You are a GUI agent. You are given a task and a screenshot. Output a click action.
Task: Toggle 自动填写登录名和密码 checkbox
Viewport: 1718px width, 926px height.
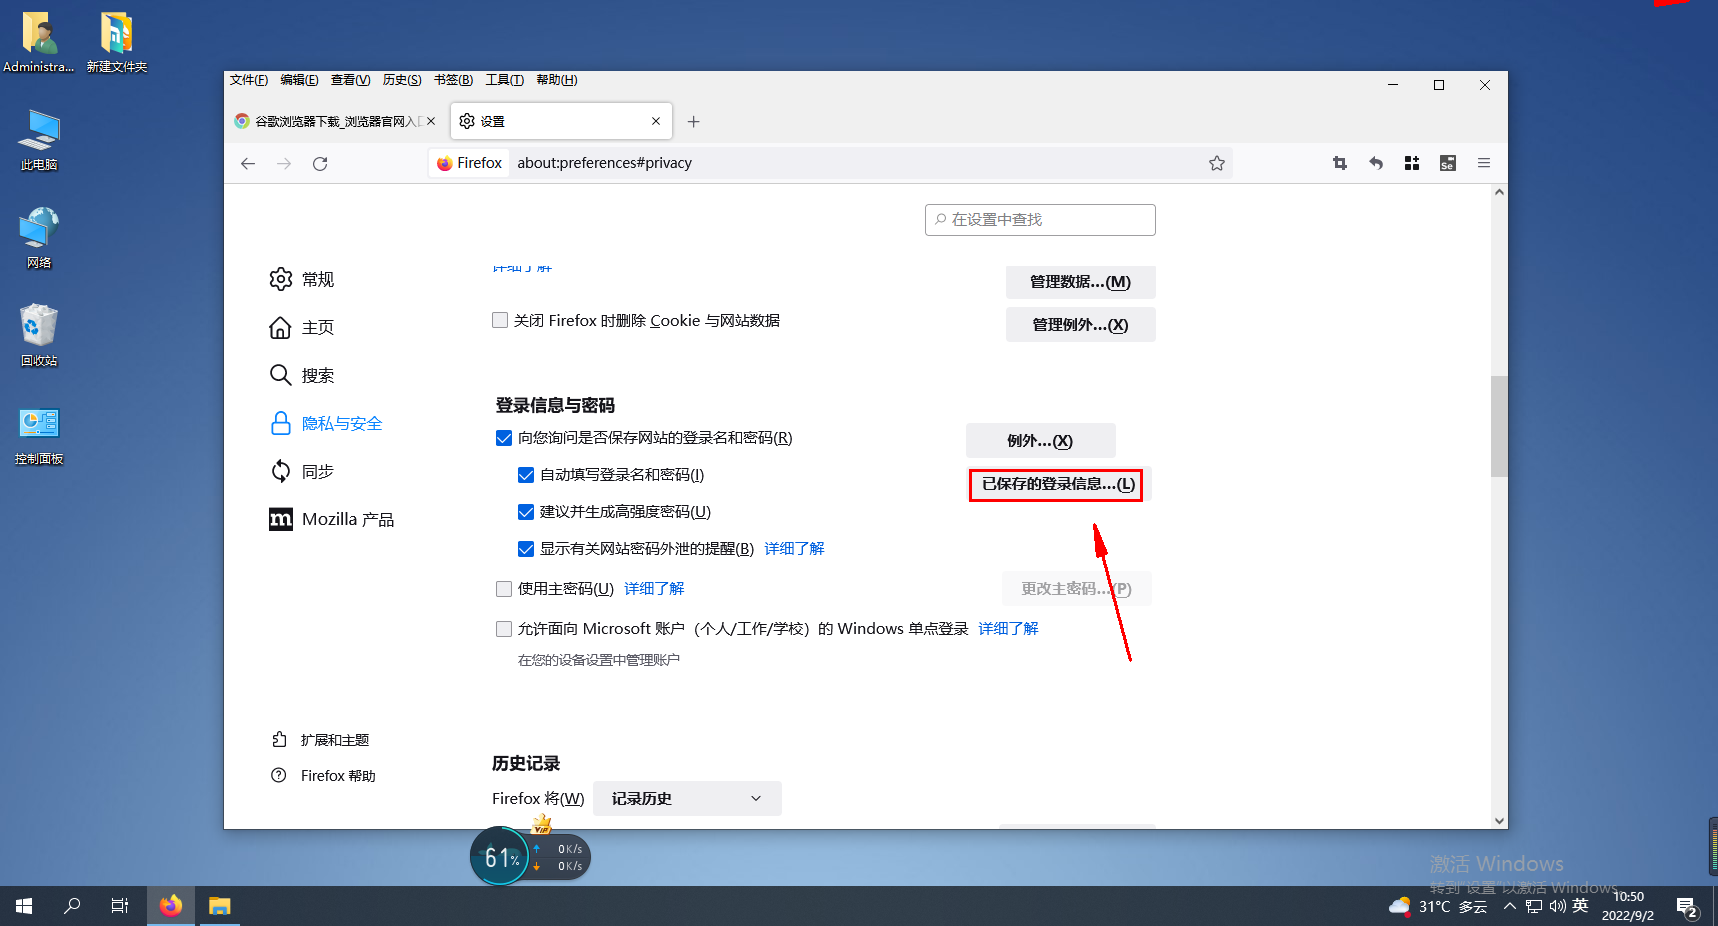point(526,475)
